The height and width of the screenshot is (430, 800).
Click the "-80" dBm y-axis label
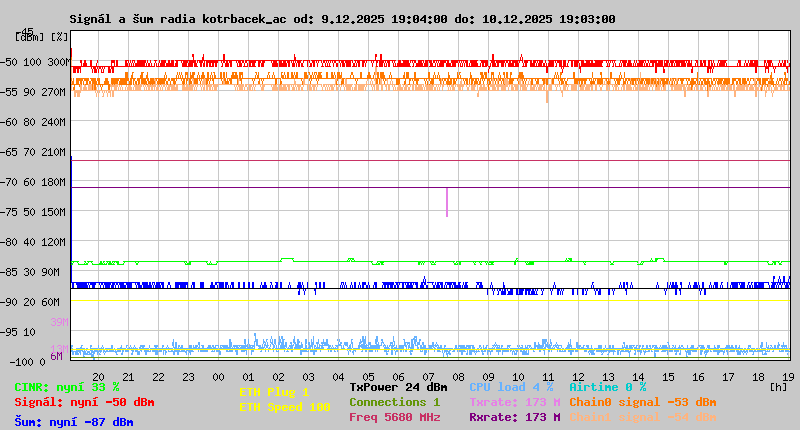click(x=9, y=242)
